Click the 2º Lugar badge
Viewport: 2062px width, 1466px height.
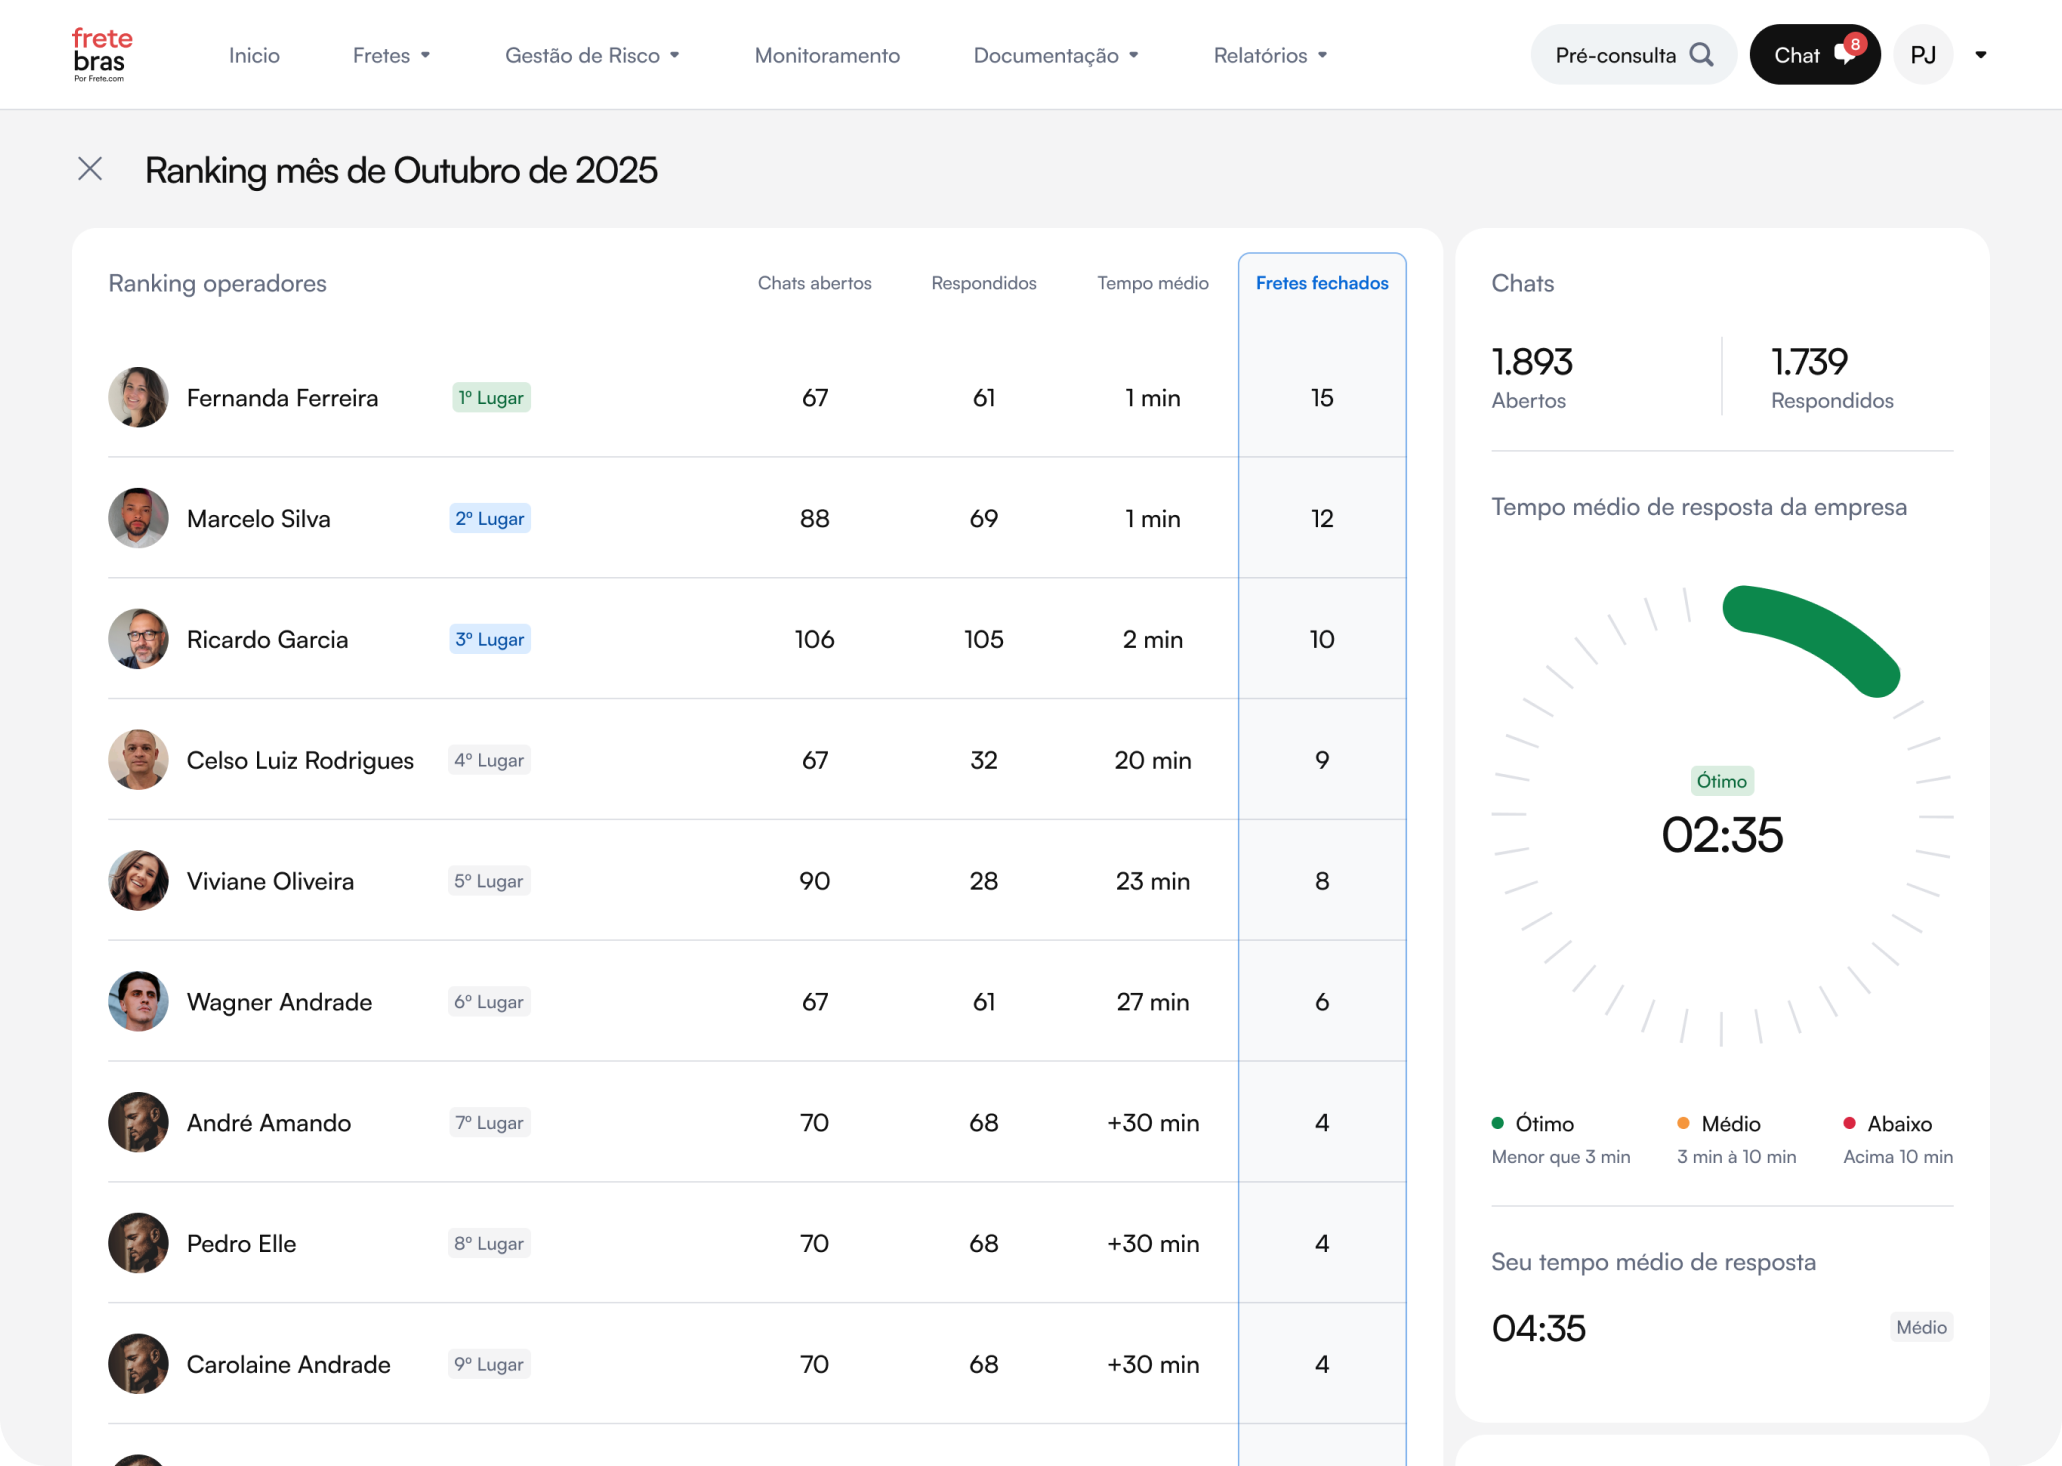(490, 519)
